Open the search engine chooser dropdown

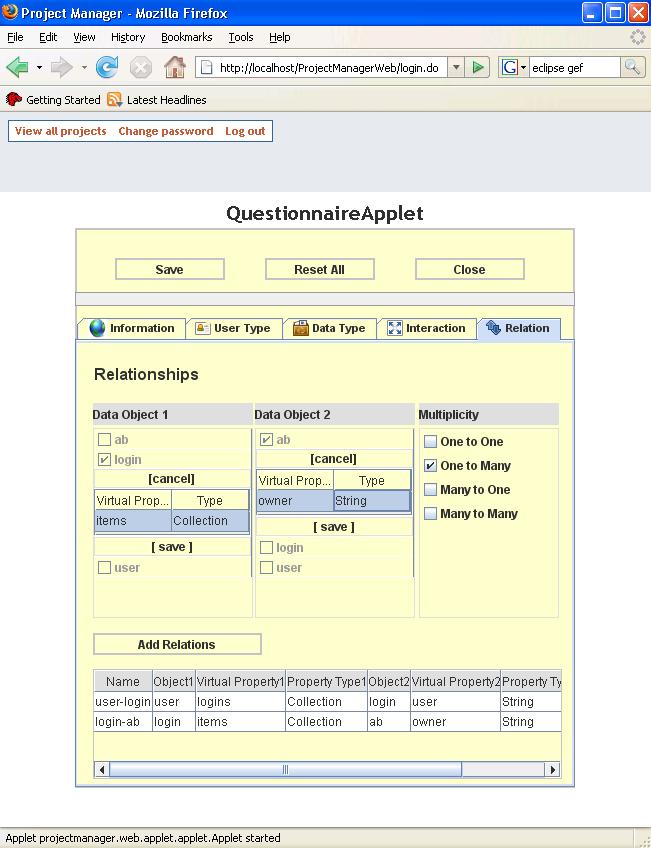(x=523, y=68)
